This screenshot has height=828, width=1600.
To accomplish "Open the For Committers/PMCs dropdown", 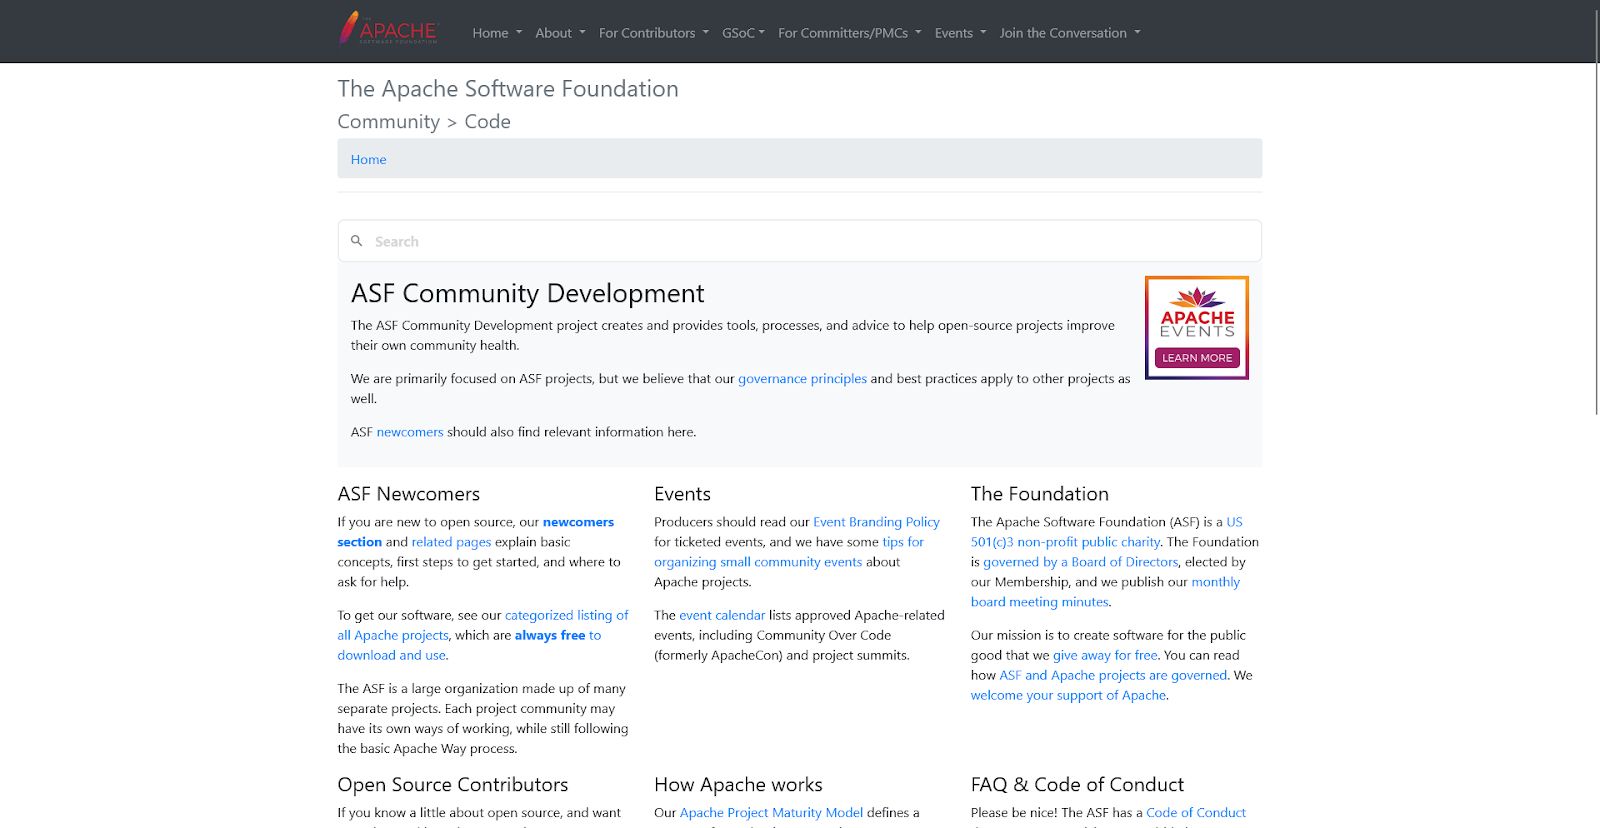I will (x=850, y=33).
